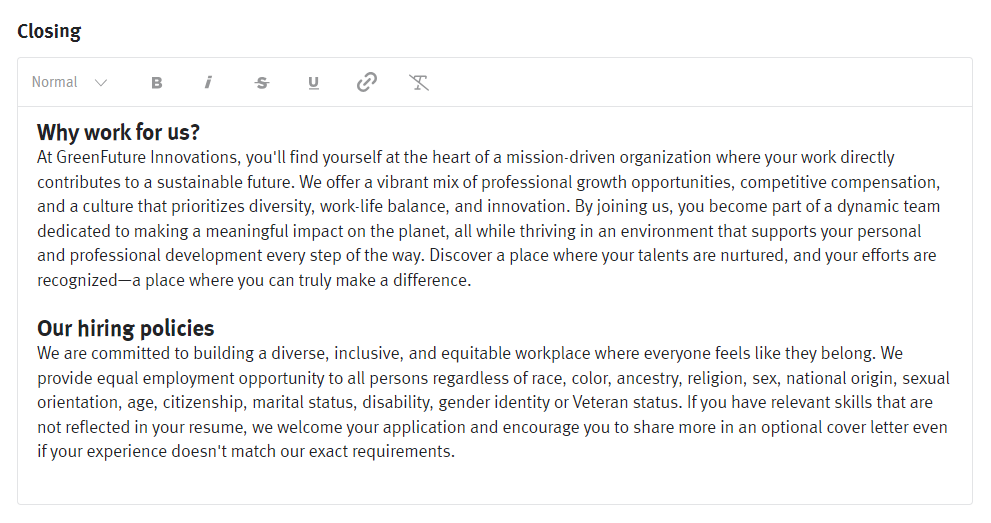This screenshot has height=523, width=991.
Task: Underline the selected text
Action: [314, 83]
